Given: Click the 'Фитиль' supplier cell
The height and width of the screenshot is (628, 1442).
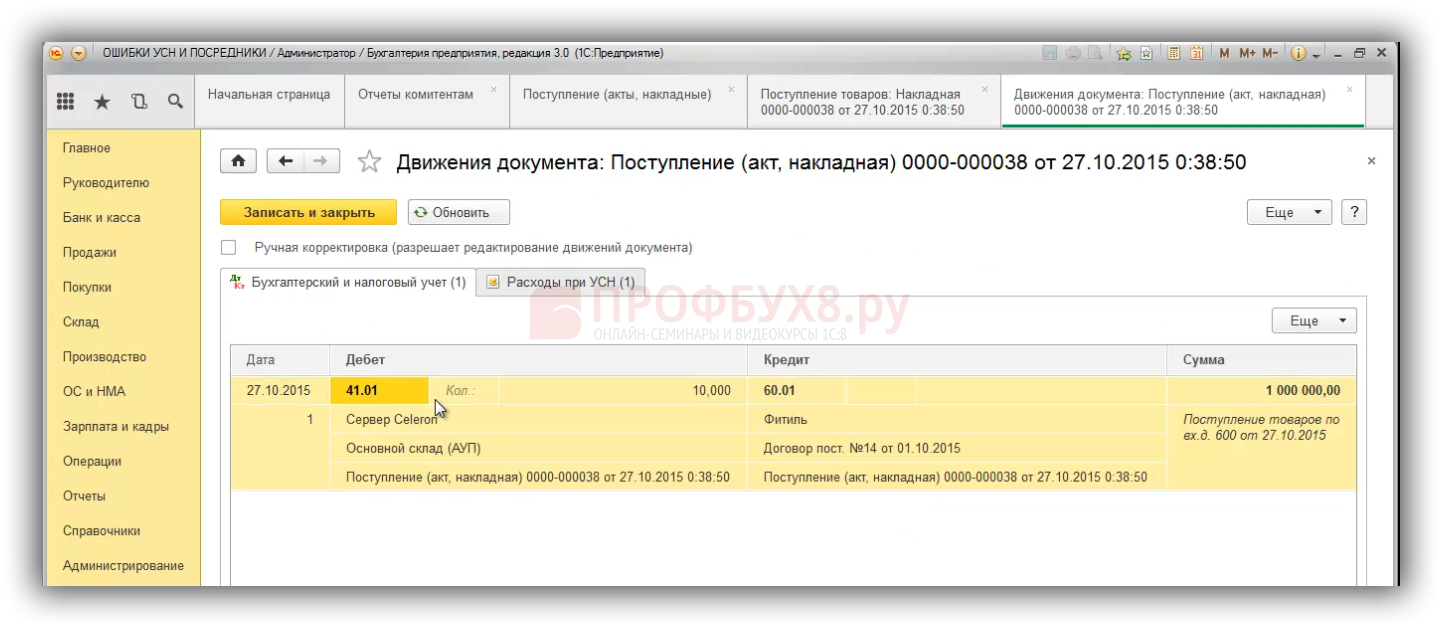Looking at the screenshot, I should coord(957,420).
